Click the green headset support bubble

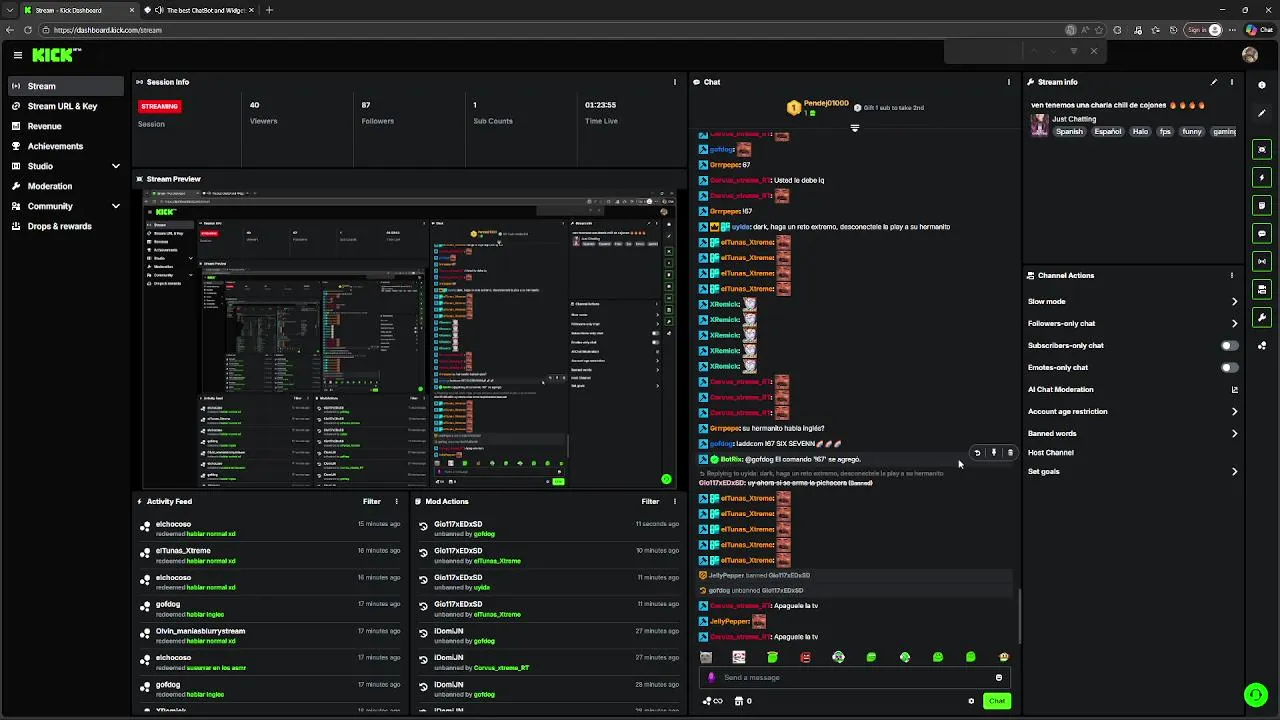1255,694
